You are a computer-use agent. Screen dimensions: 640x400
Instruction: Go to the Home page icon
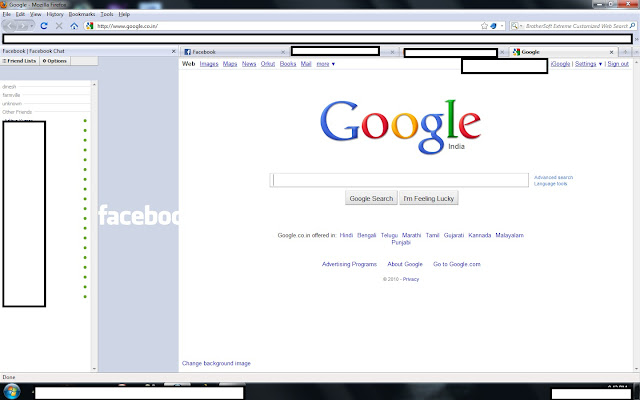tap(74, 26)
